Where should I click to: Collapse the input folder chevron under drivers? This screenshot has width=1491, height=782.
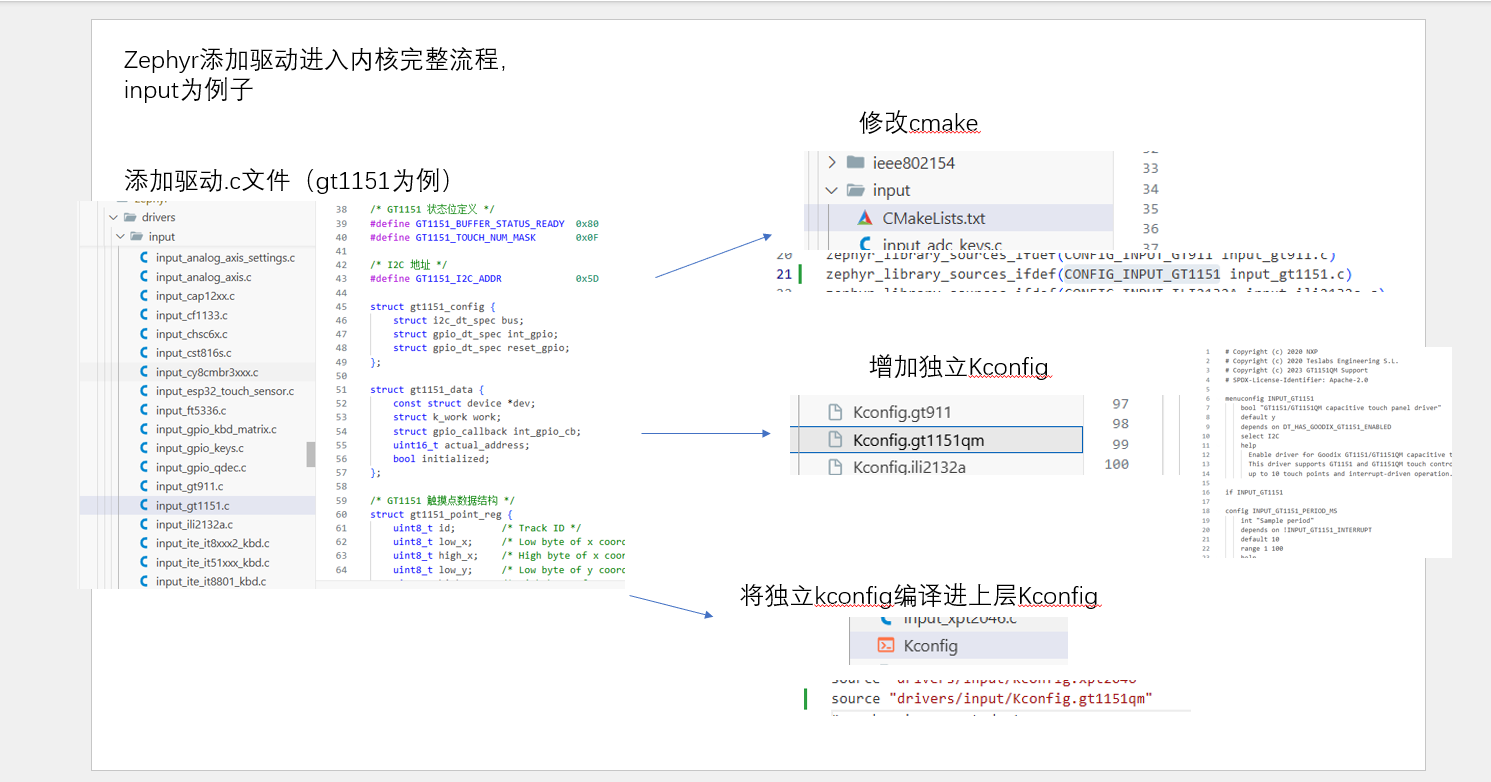click(121, 237)
